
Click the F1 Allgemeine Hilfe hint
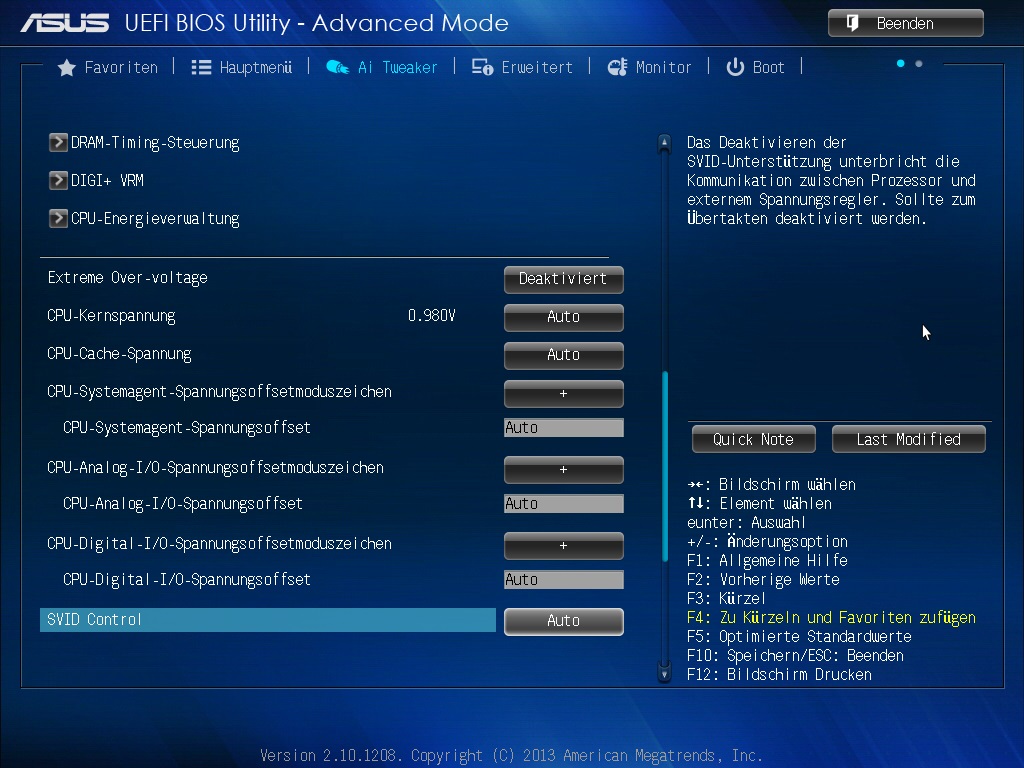(767, 560)
